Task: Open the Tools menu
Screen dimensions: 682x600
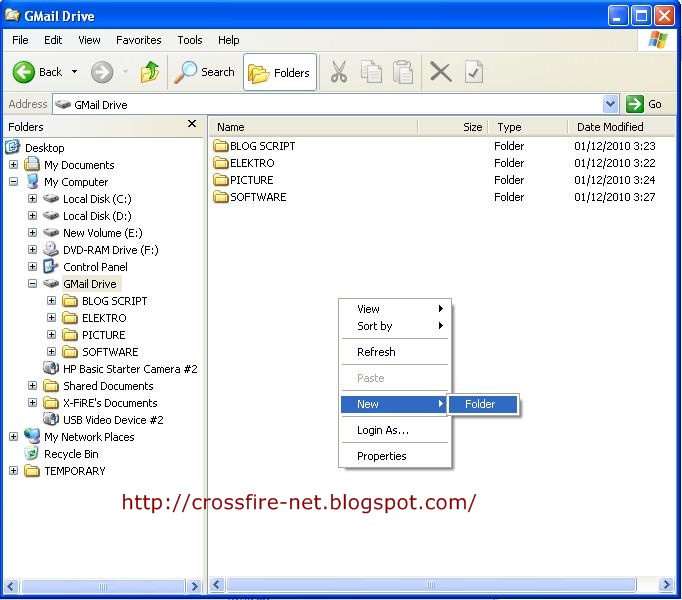Action: (190, 40)
